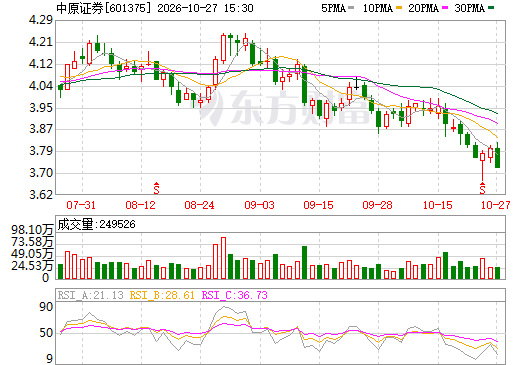Viewport: 520px width, 365px height.
Task: Select the magenta 20PMA legend dash
Action: (x=445, y=7)
